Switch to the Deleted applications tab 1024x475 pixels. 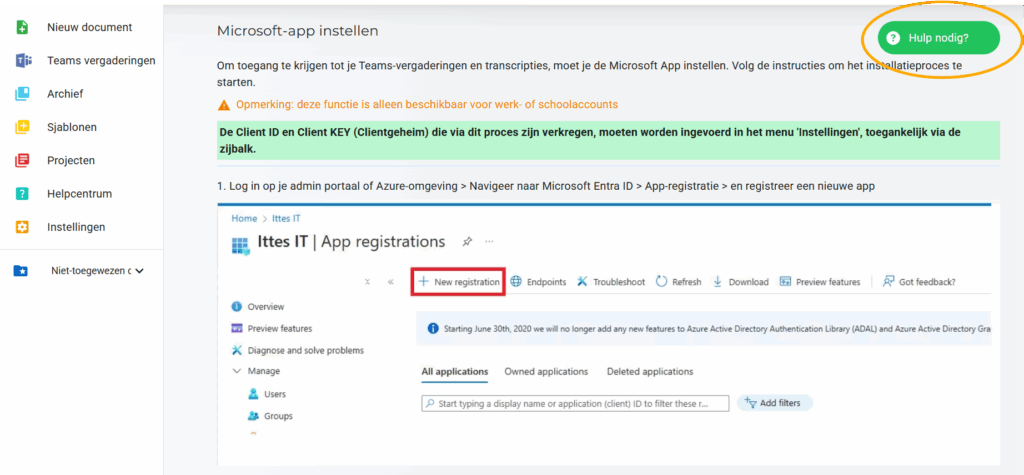click(650, 371)
